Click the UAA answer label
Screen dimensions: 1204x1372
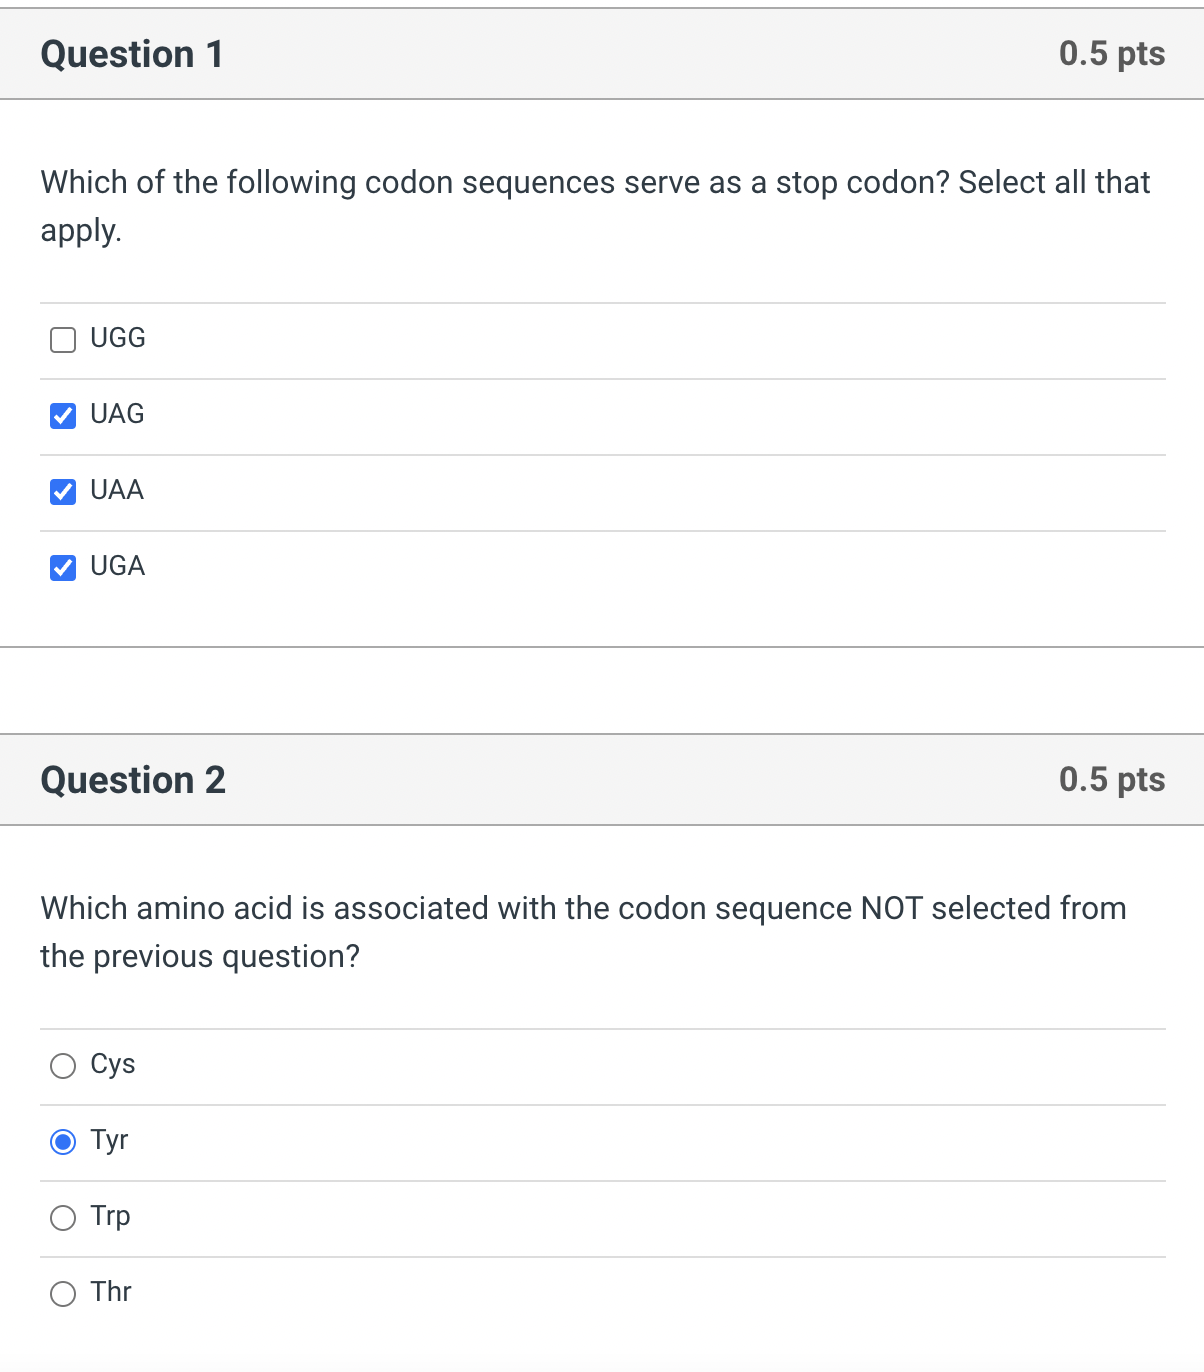coord(117,490)
